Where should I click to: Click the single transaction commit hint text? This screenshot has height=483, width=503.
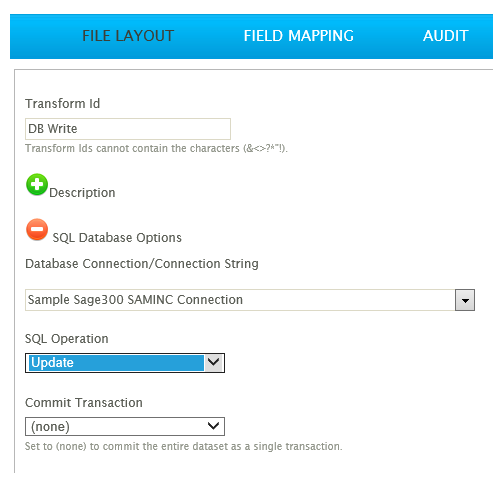184,446
